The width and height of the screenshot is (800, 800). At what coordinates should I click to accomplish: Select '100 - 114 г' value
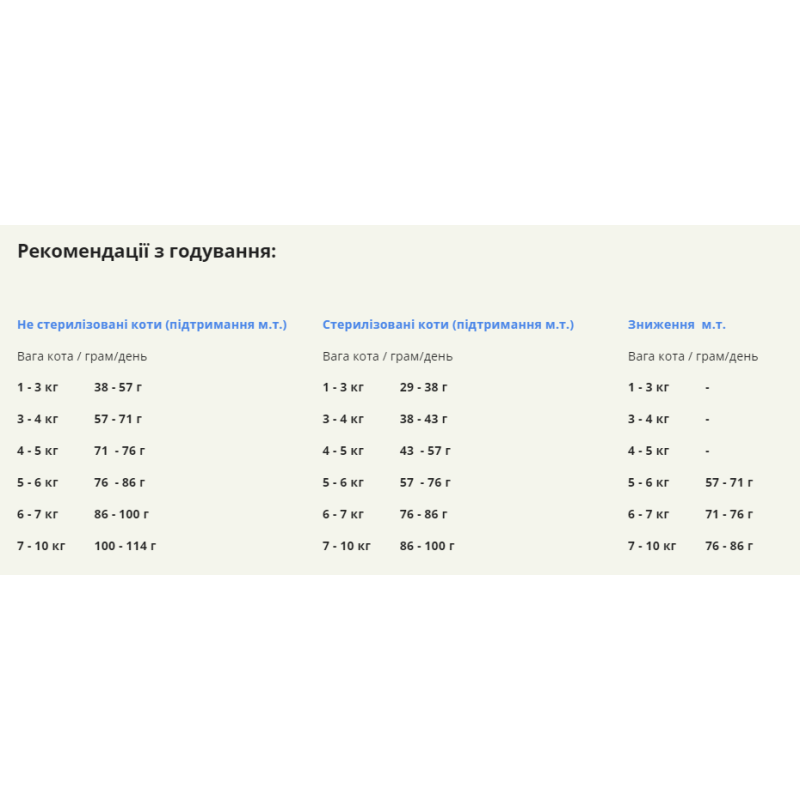click(125, 546)
